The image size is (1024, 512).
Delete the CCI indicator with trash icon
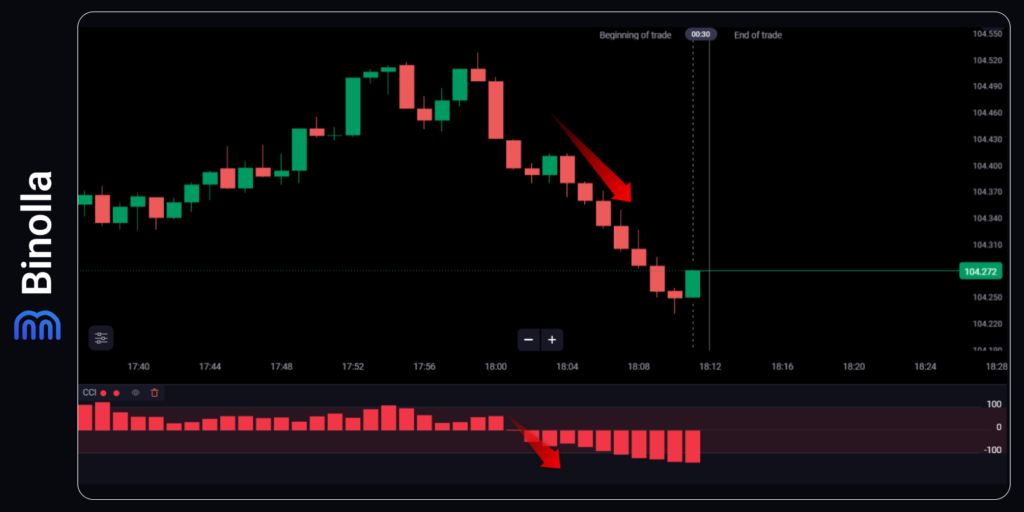(x=154, y=392)
